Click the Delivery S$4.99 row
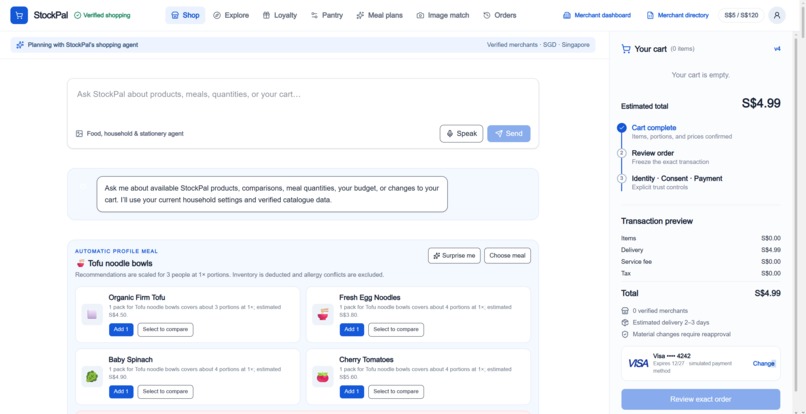 701,250
